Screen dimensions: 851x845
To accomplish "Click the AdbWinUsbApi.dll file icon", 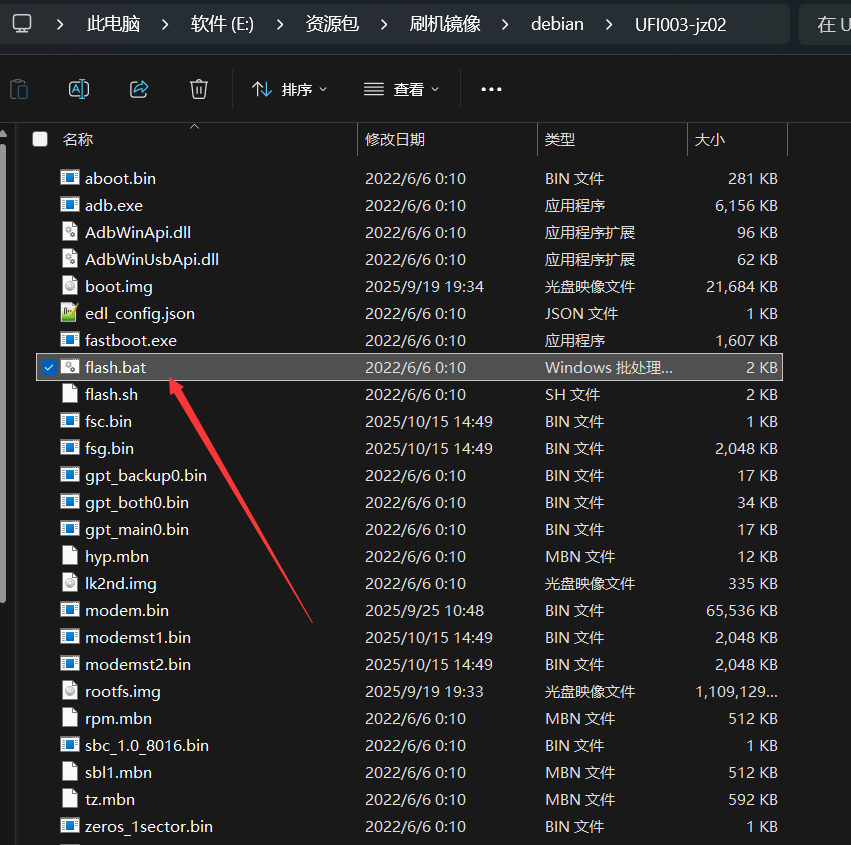I will 69,258.
